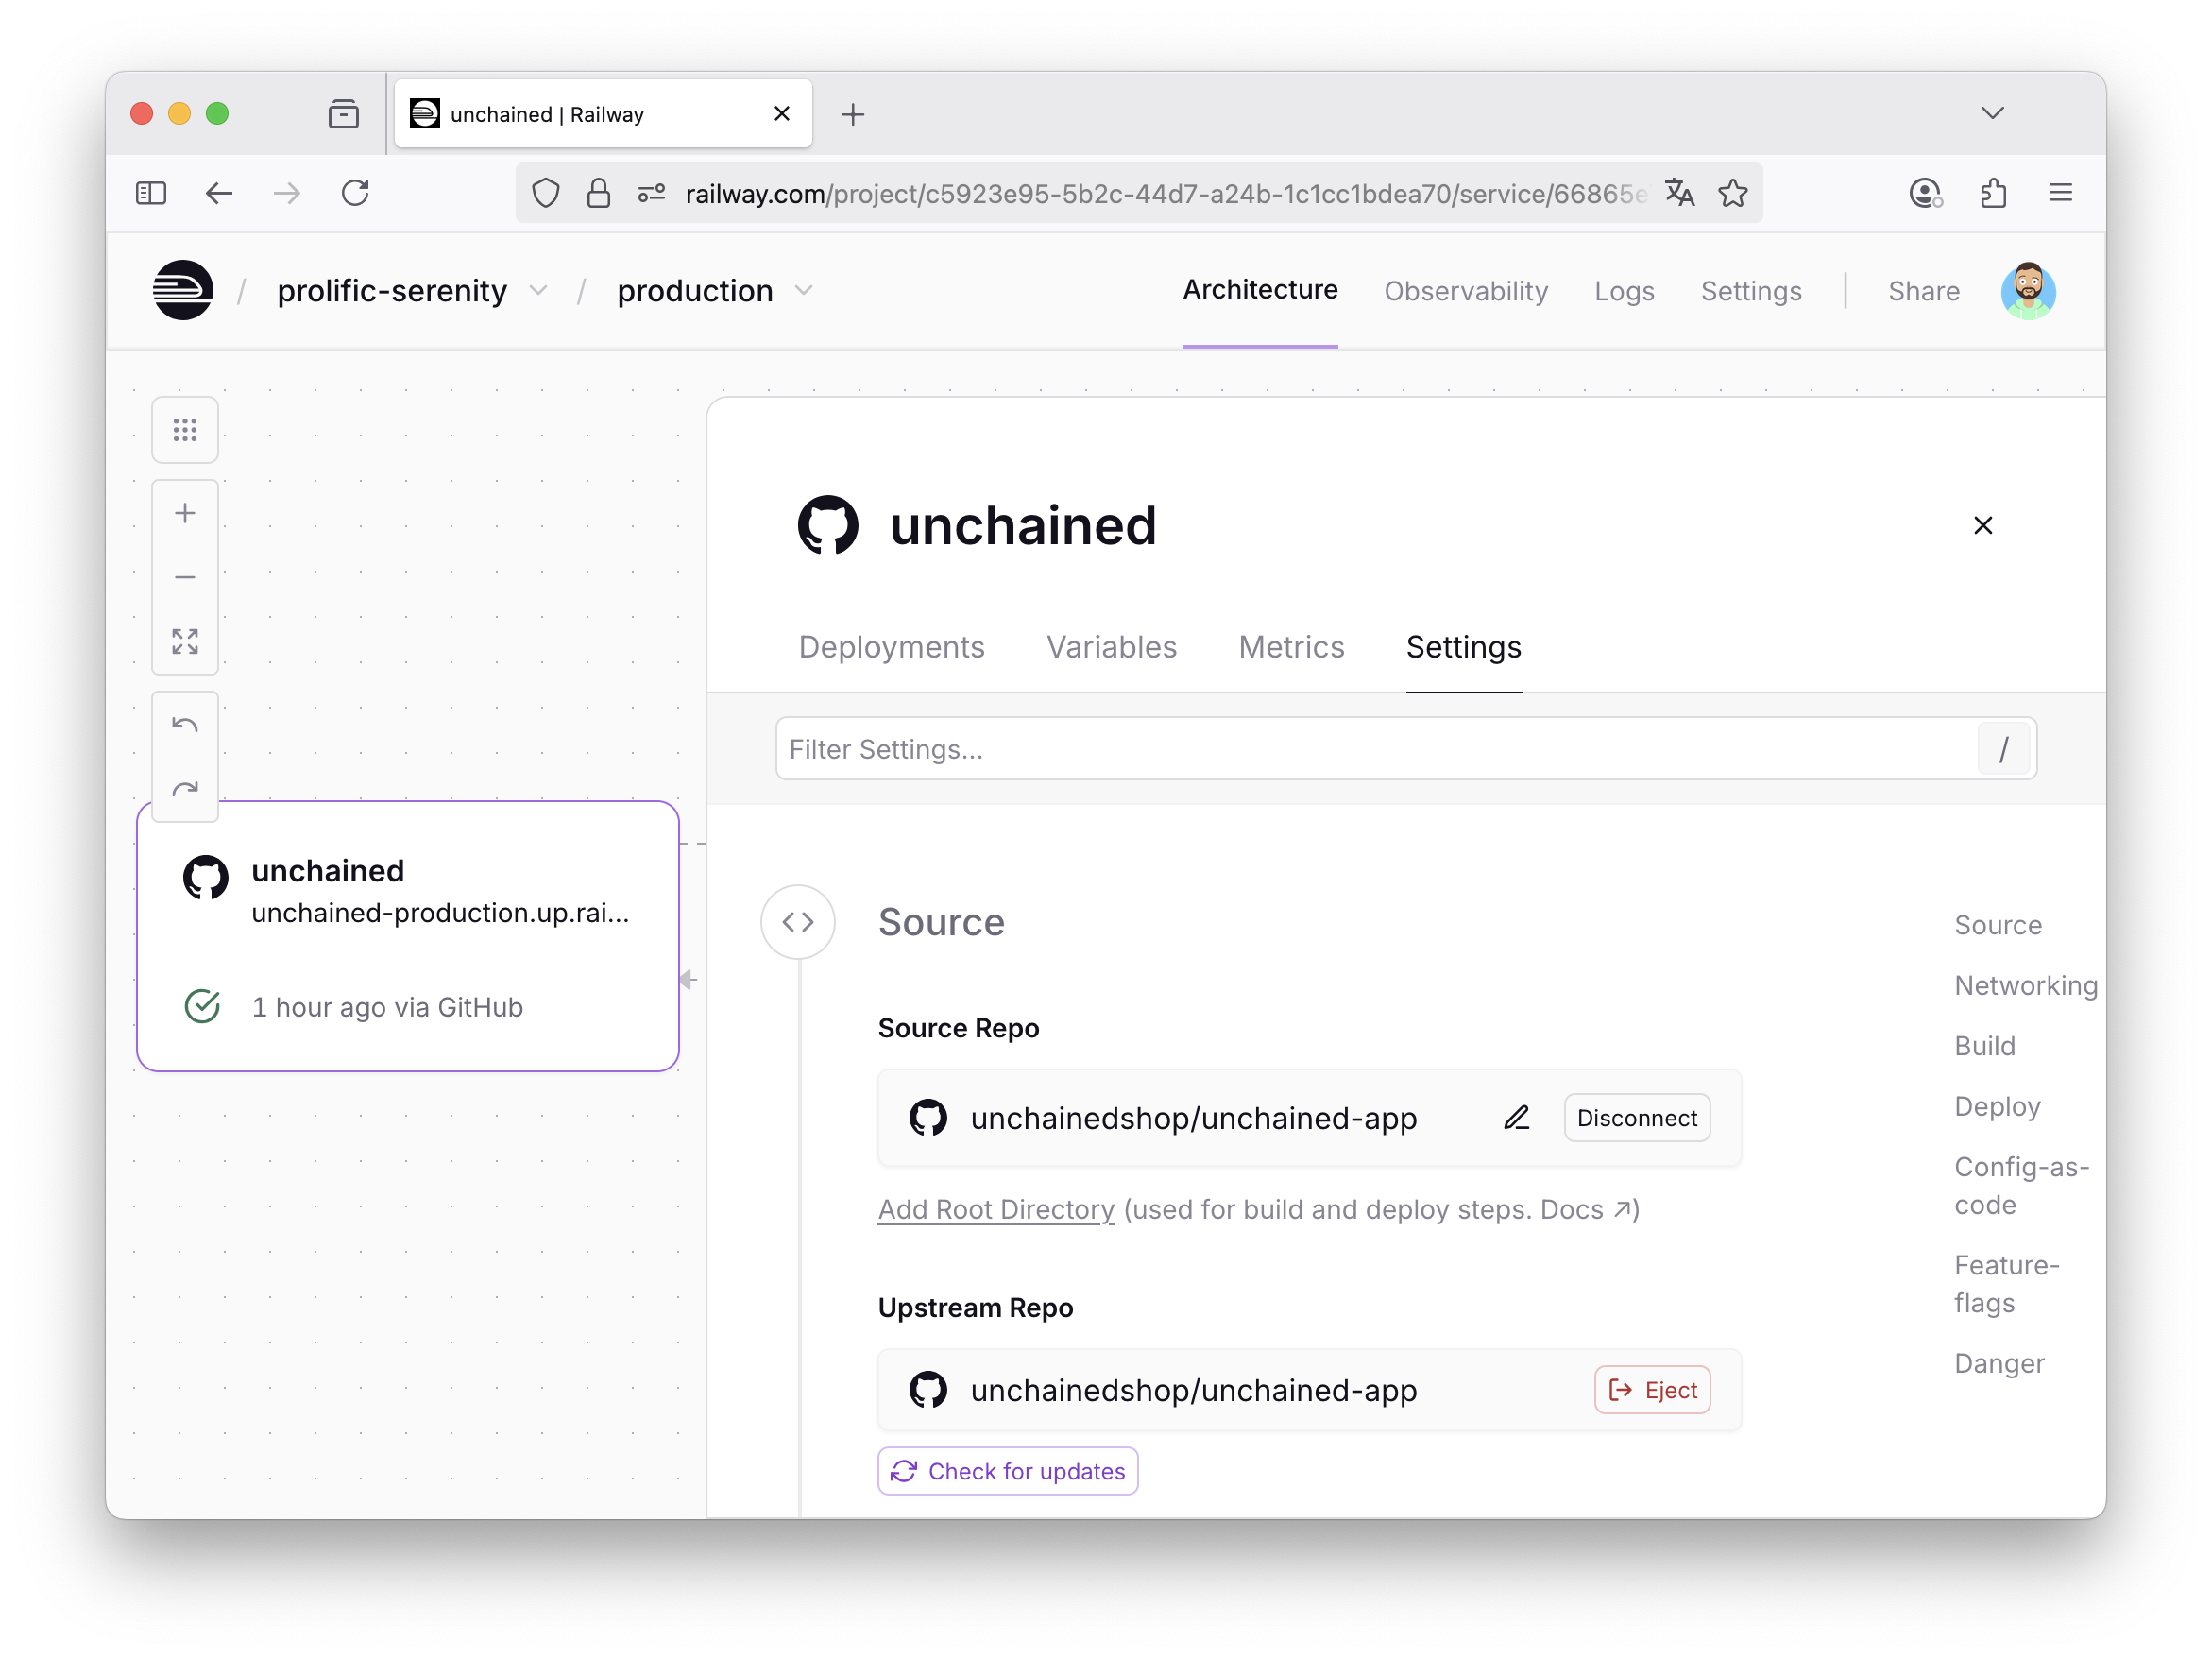Jump to the Networking settings section
This screenshot has height=1659, width=2212.
point(2025,985)
